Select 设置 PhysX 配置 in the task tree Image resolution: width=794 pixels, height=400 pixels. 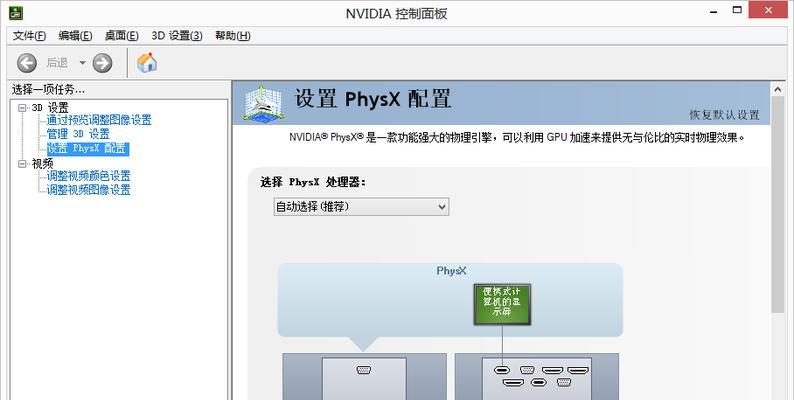tap(88, 149)
